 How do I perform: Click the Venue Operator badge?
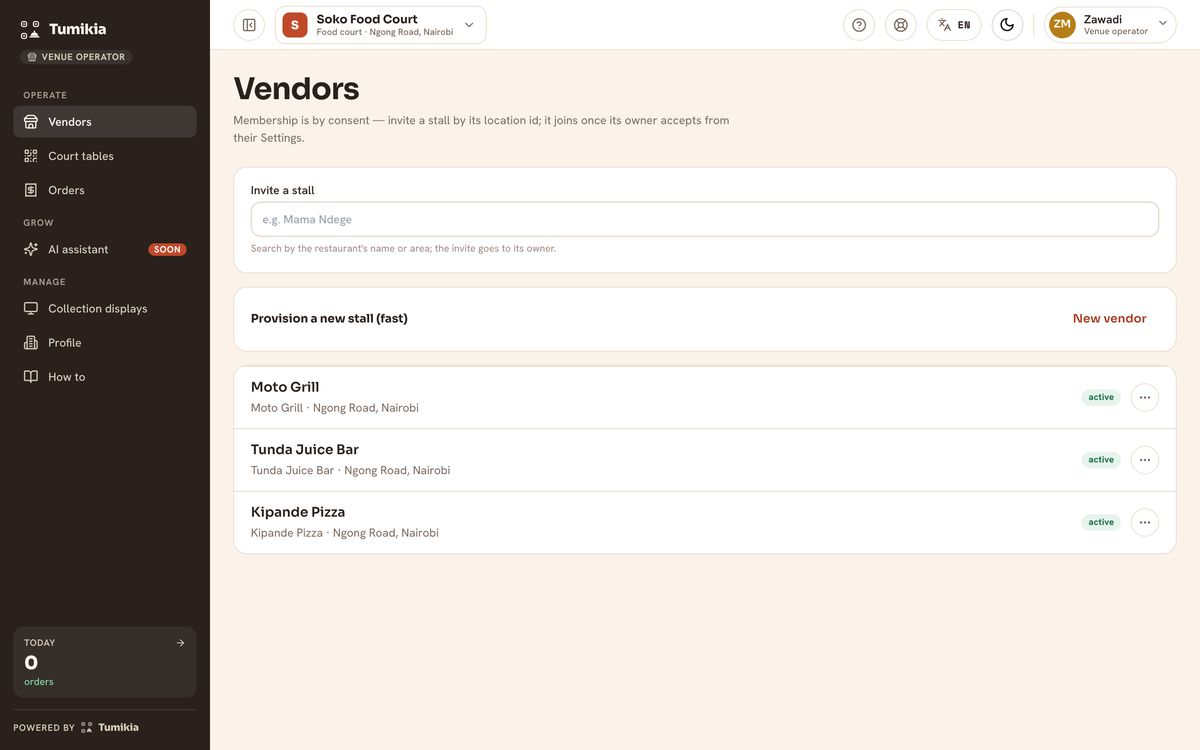pos(76,57)
